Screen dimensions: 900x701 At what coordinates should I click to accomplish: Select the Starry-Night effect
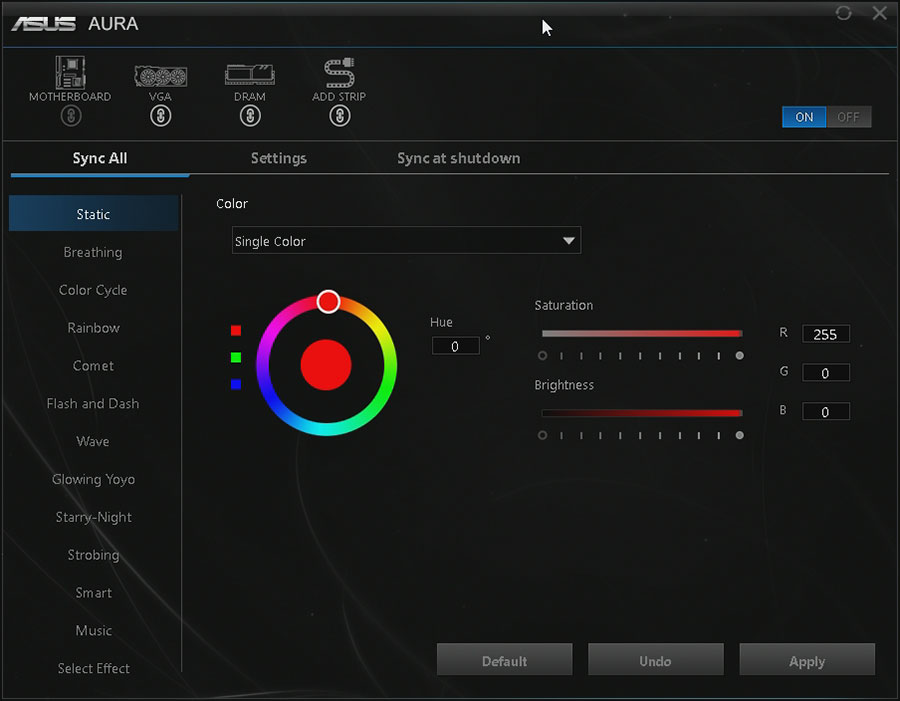pos(94,517)
